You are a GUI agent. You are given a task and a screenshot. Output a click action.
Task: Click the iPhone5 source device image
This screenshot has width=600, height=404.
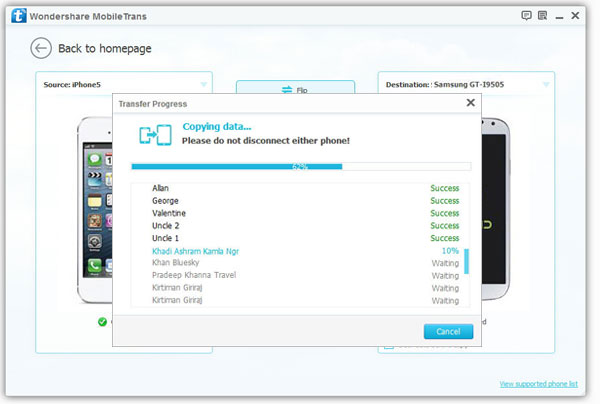click(95, 210)
